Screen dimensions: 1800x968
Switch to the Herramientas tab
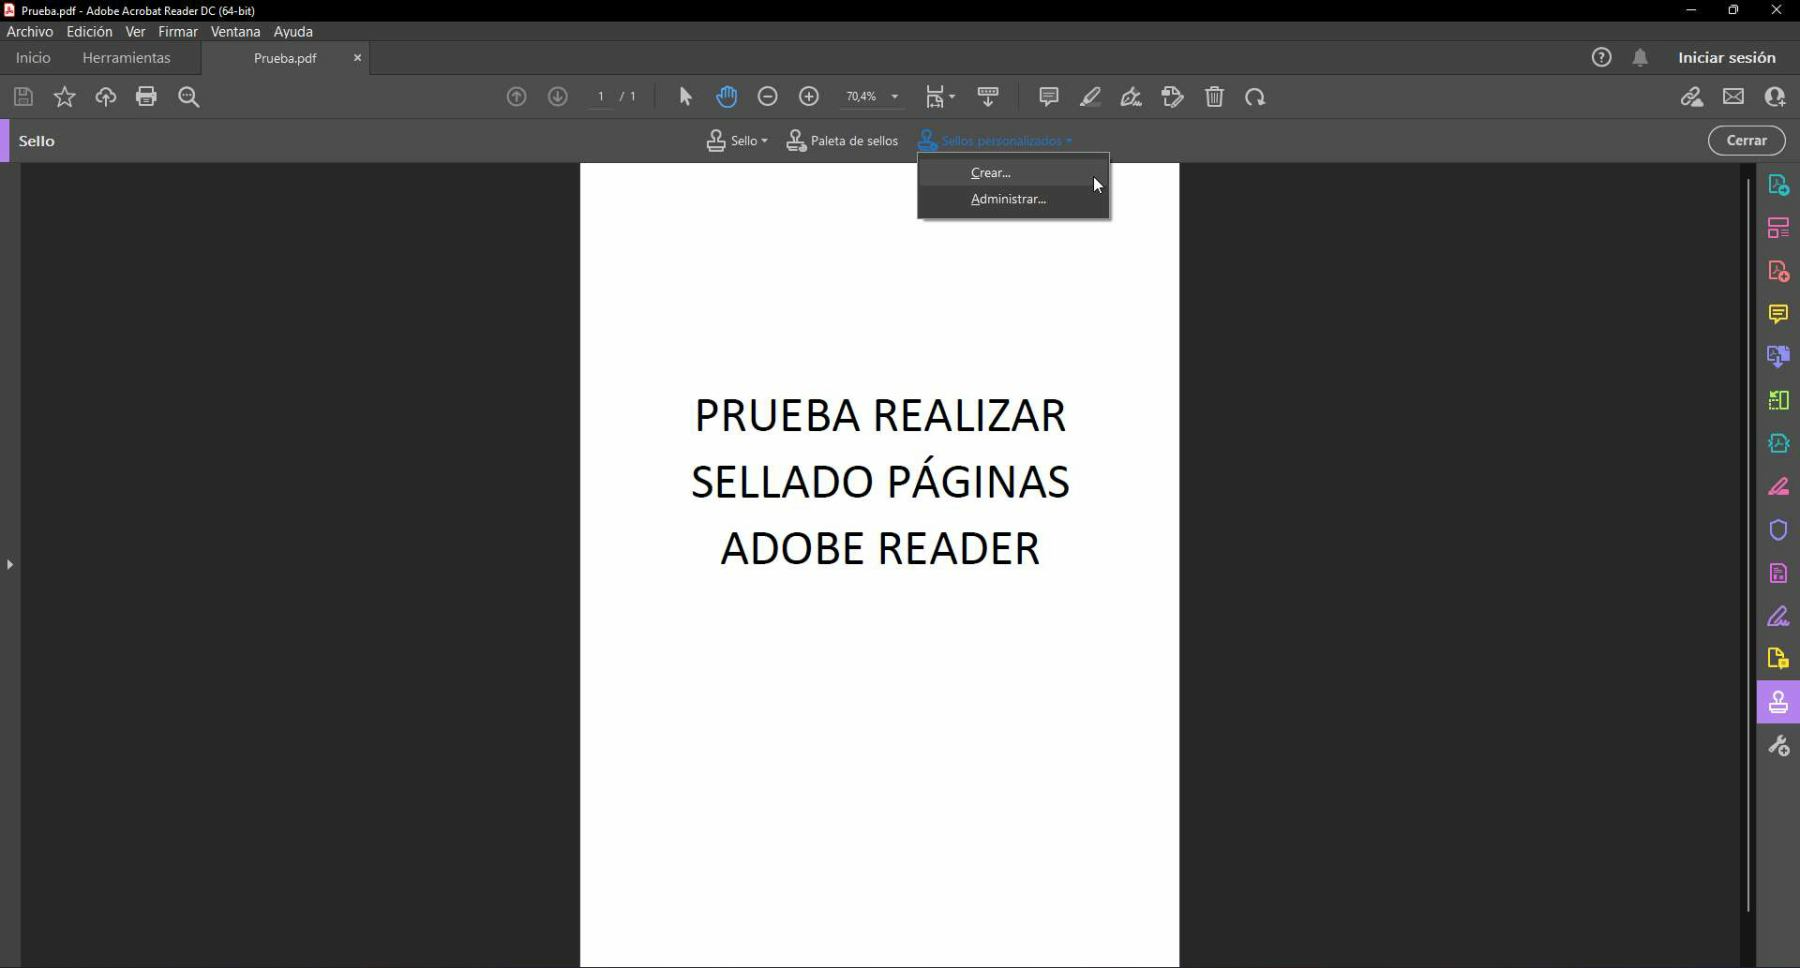pos(126,58)
